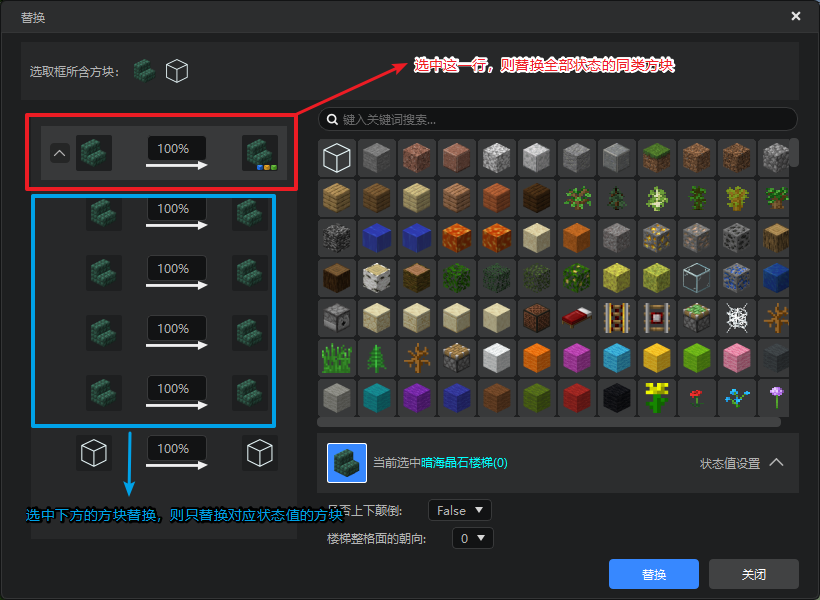Screen dimensions: 820x600
Task: Select the source air block in the bottom row
Action: (x=94, y=453)
